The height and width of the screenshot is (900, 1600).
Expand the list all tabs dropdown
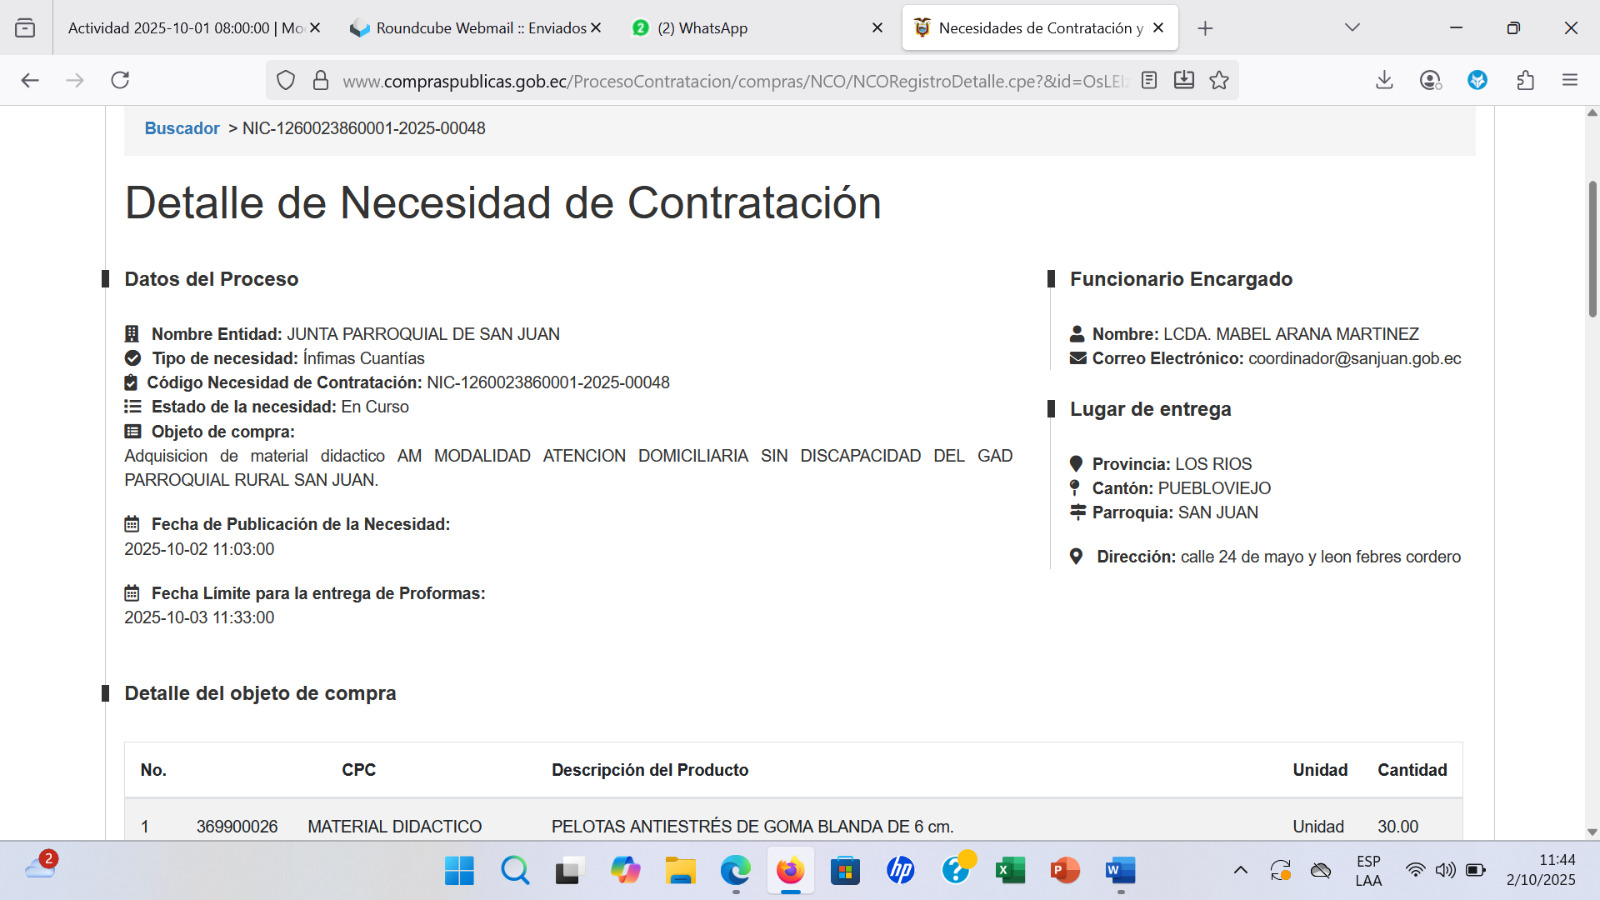click(1352, 28)
